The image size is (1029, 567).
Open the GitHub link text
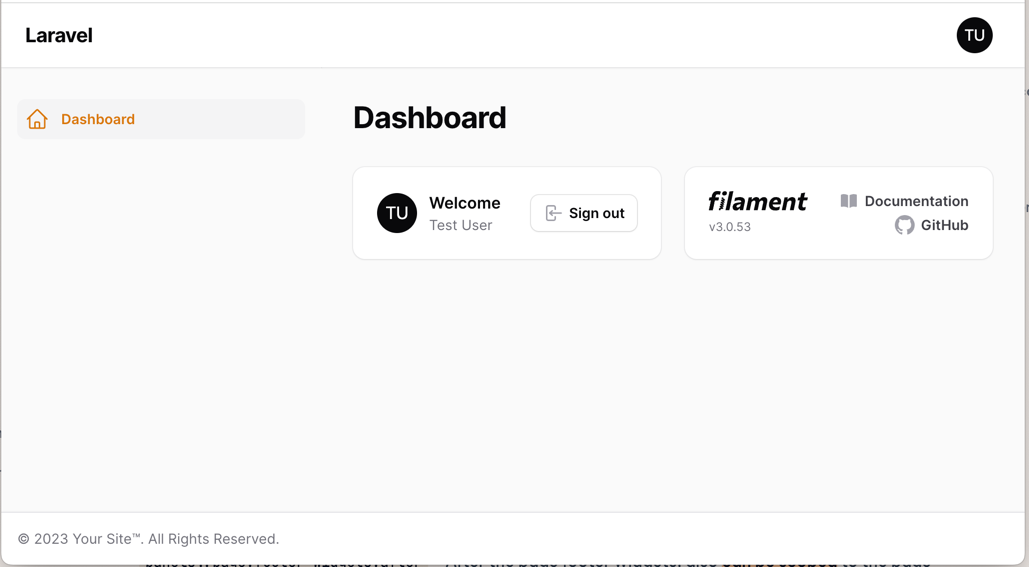pyautogui.click(x=944, y=225)
